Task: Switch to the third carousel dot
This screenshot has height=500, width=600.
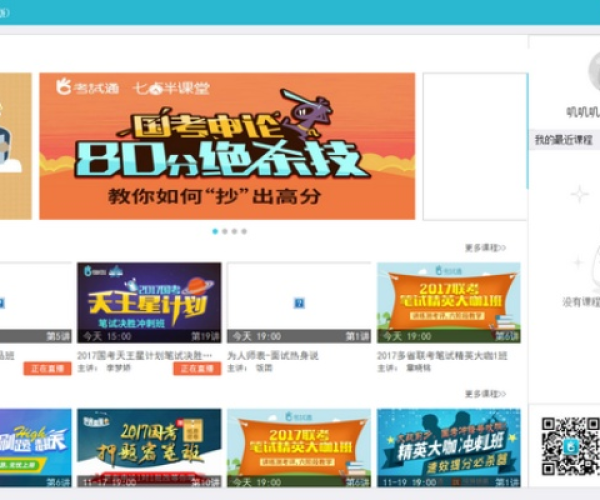Action: tap(234, 231)
